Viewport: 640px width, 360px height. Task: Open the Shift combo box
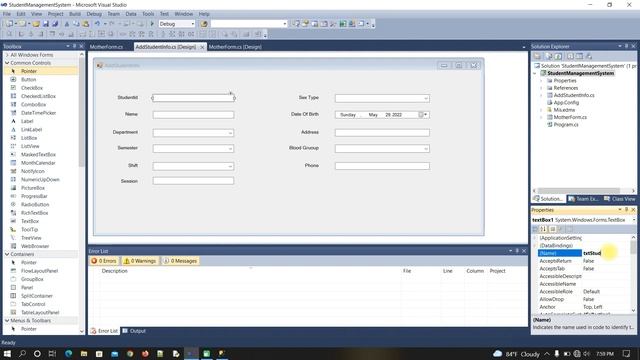(x=230, y=166)
